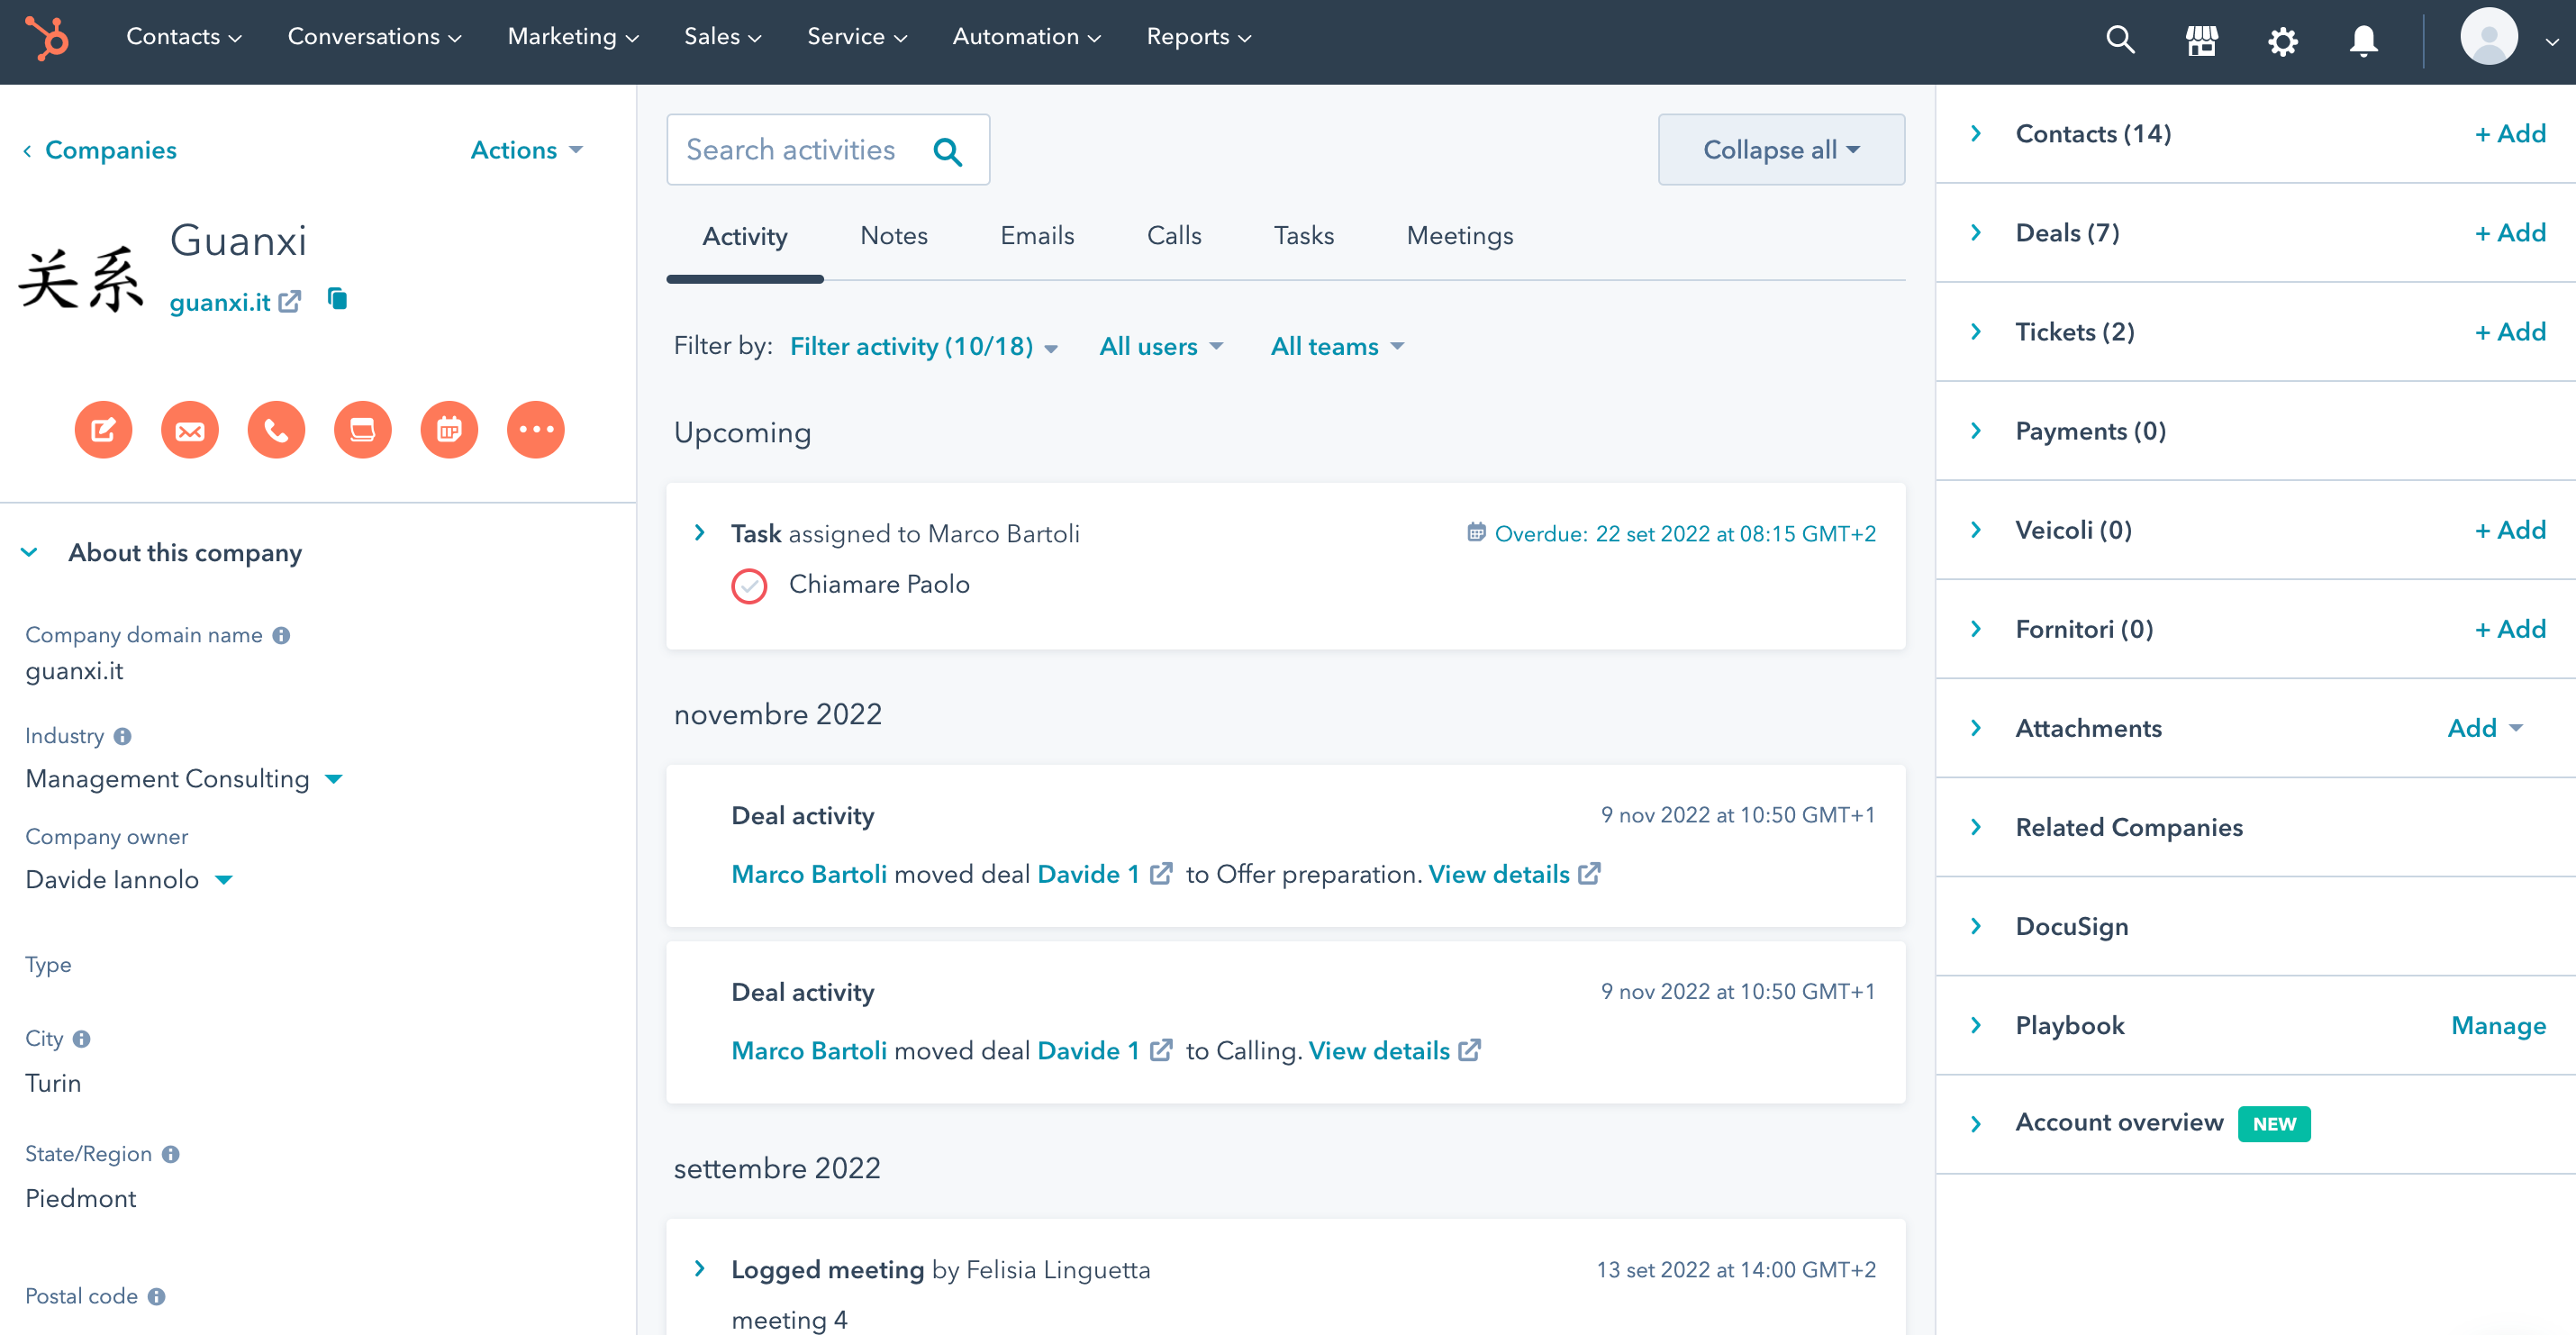2576x1335 pixels.
Task: Create a note with the note icon
Action: [x=103, y=430]
